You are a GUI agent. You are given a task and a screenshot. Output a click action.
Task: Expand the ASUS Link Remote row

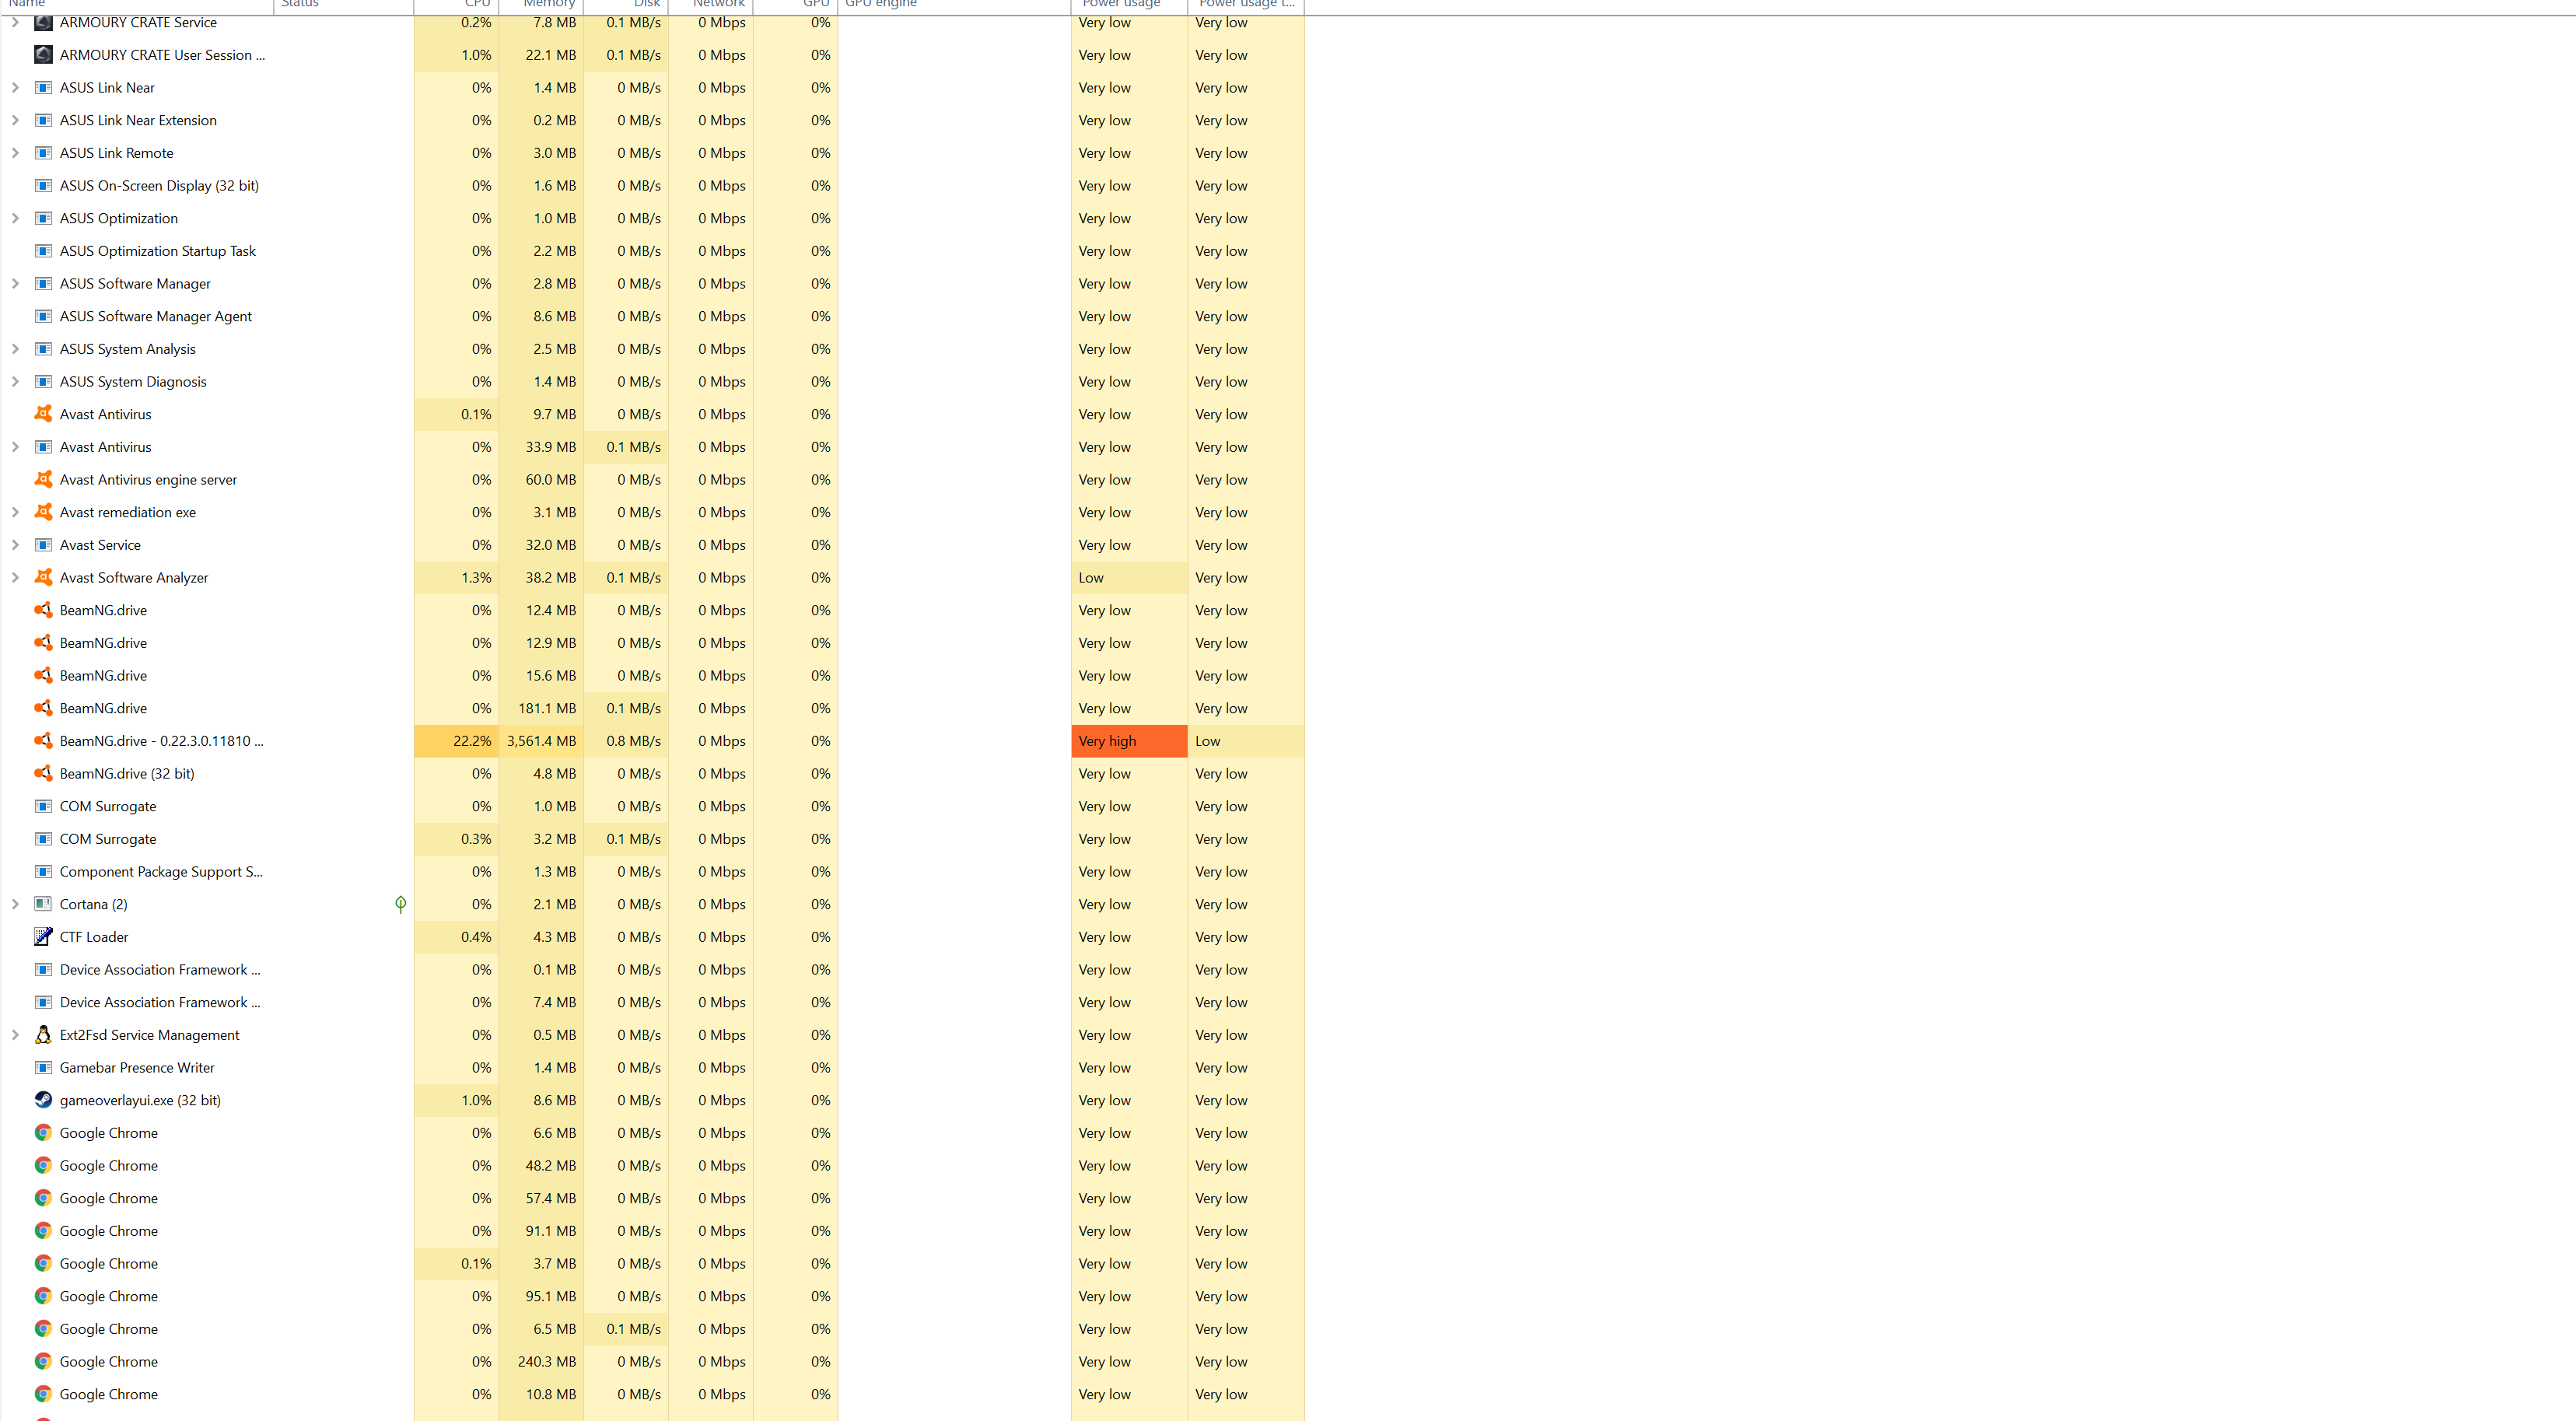point(15,153)
